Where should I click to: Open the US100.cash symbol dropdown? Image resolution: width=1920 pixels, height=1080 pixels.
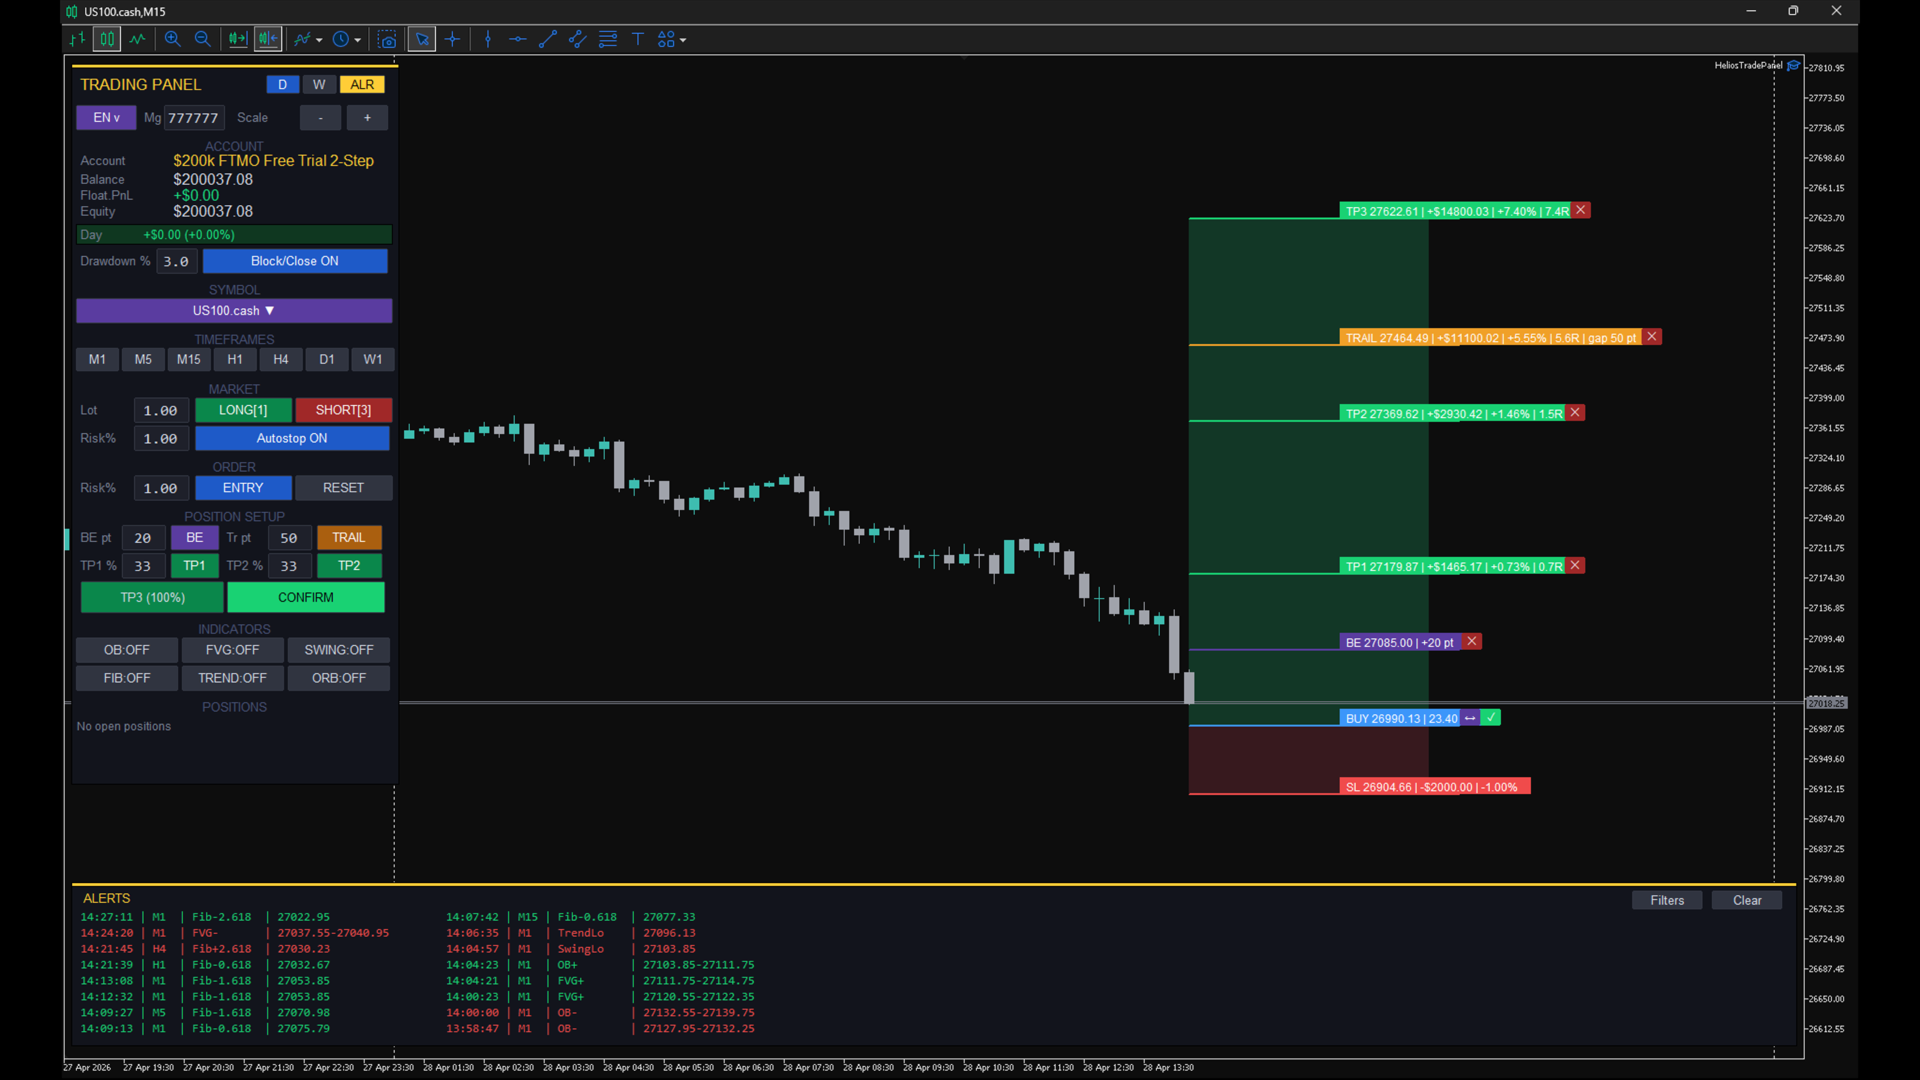point(234,311)
